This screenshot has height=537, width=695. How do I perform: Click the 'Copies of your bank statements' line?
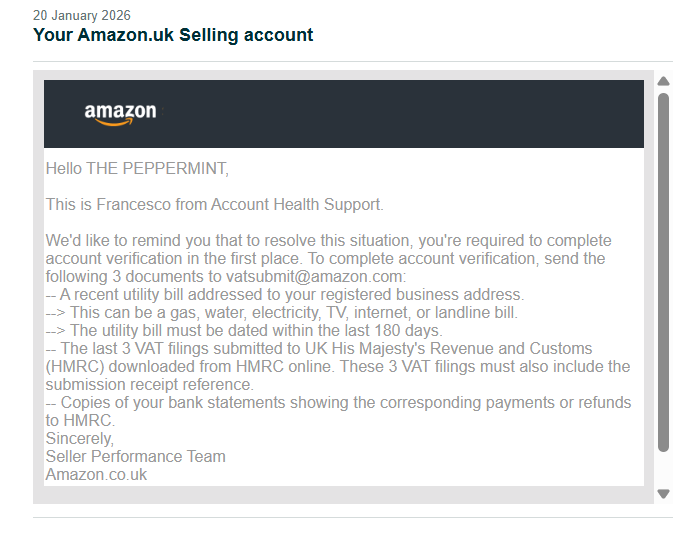[339, 402]
